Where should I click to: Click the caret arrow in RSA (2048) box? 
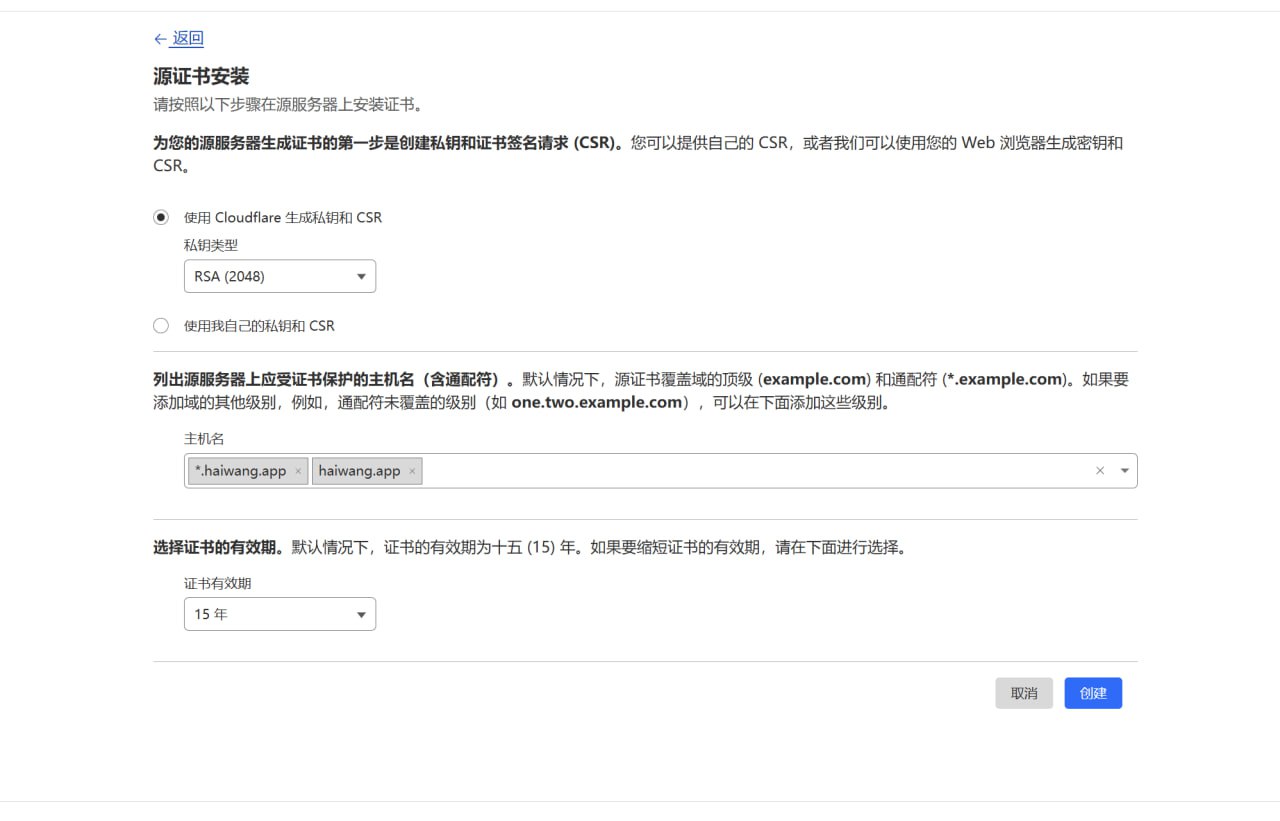coord(361,277)
